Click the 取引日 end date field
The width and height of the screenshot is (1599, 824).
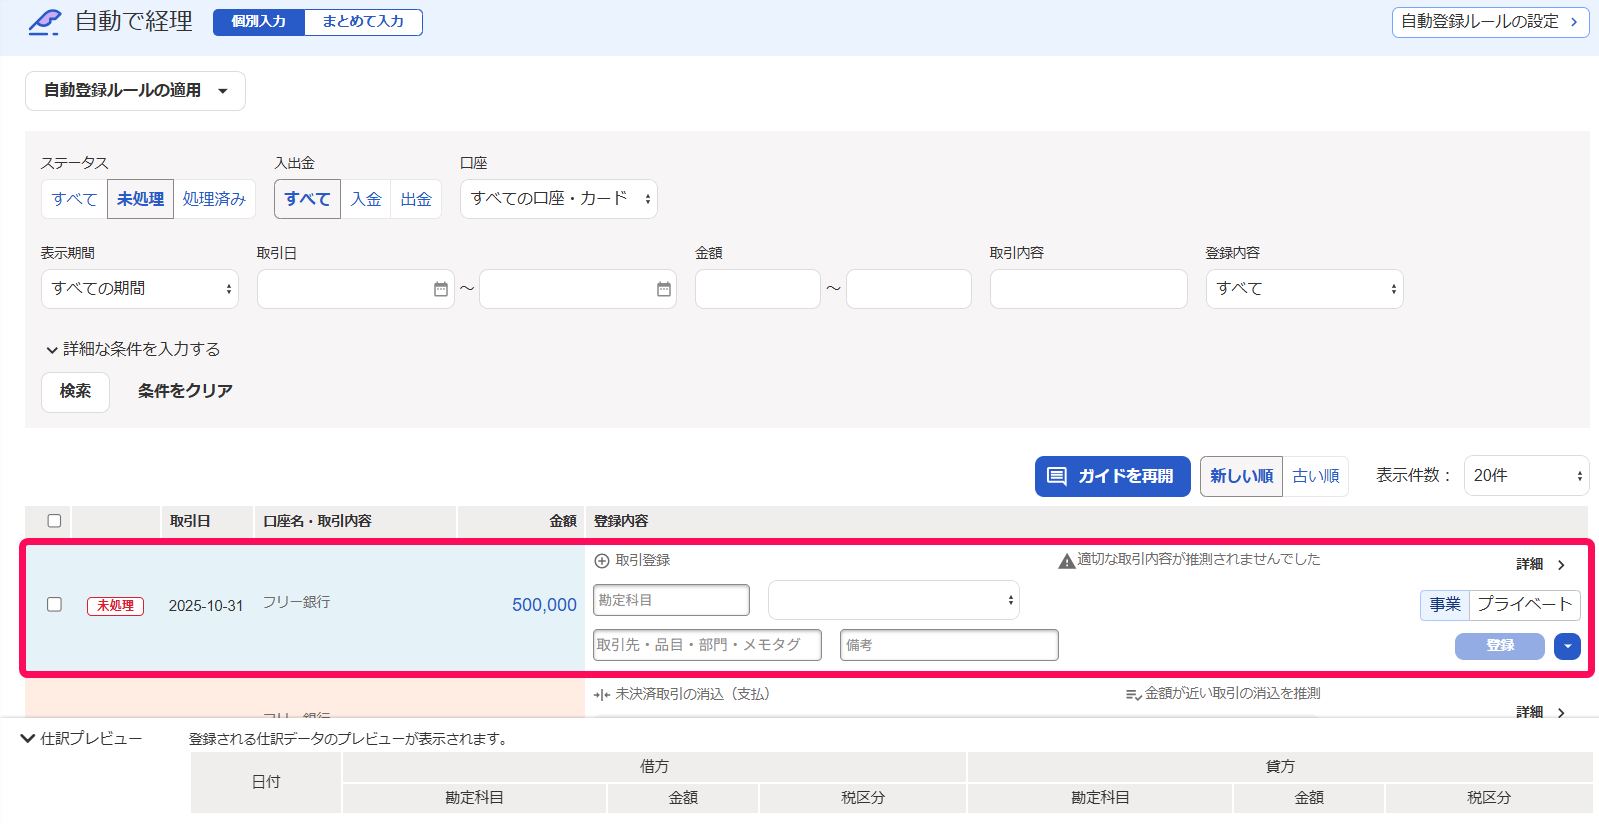pyautogui.click(x=577, y=289)
